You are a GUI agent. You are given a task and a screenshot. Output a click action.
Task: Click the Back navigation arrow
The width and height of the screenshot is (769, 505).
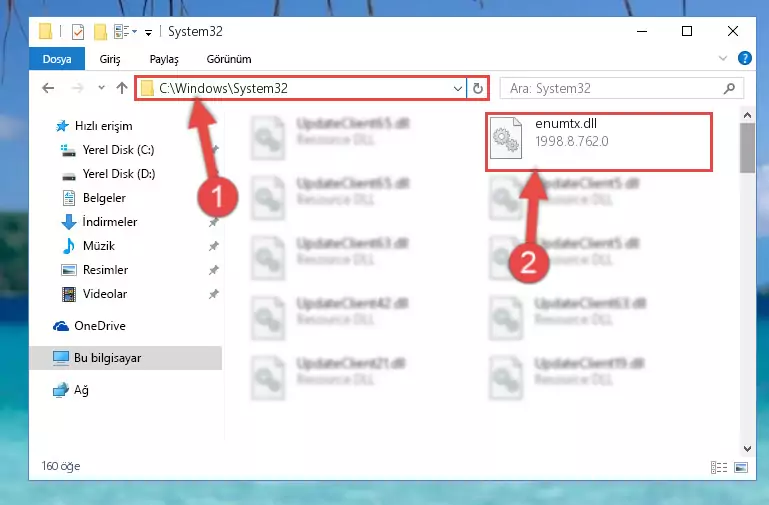(x=48, y=88)
